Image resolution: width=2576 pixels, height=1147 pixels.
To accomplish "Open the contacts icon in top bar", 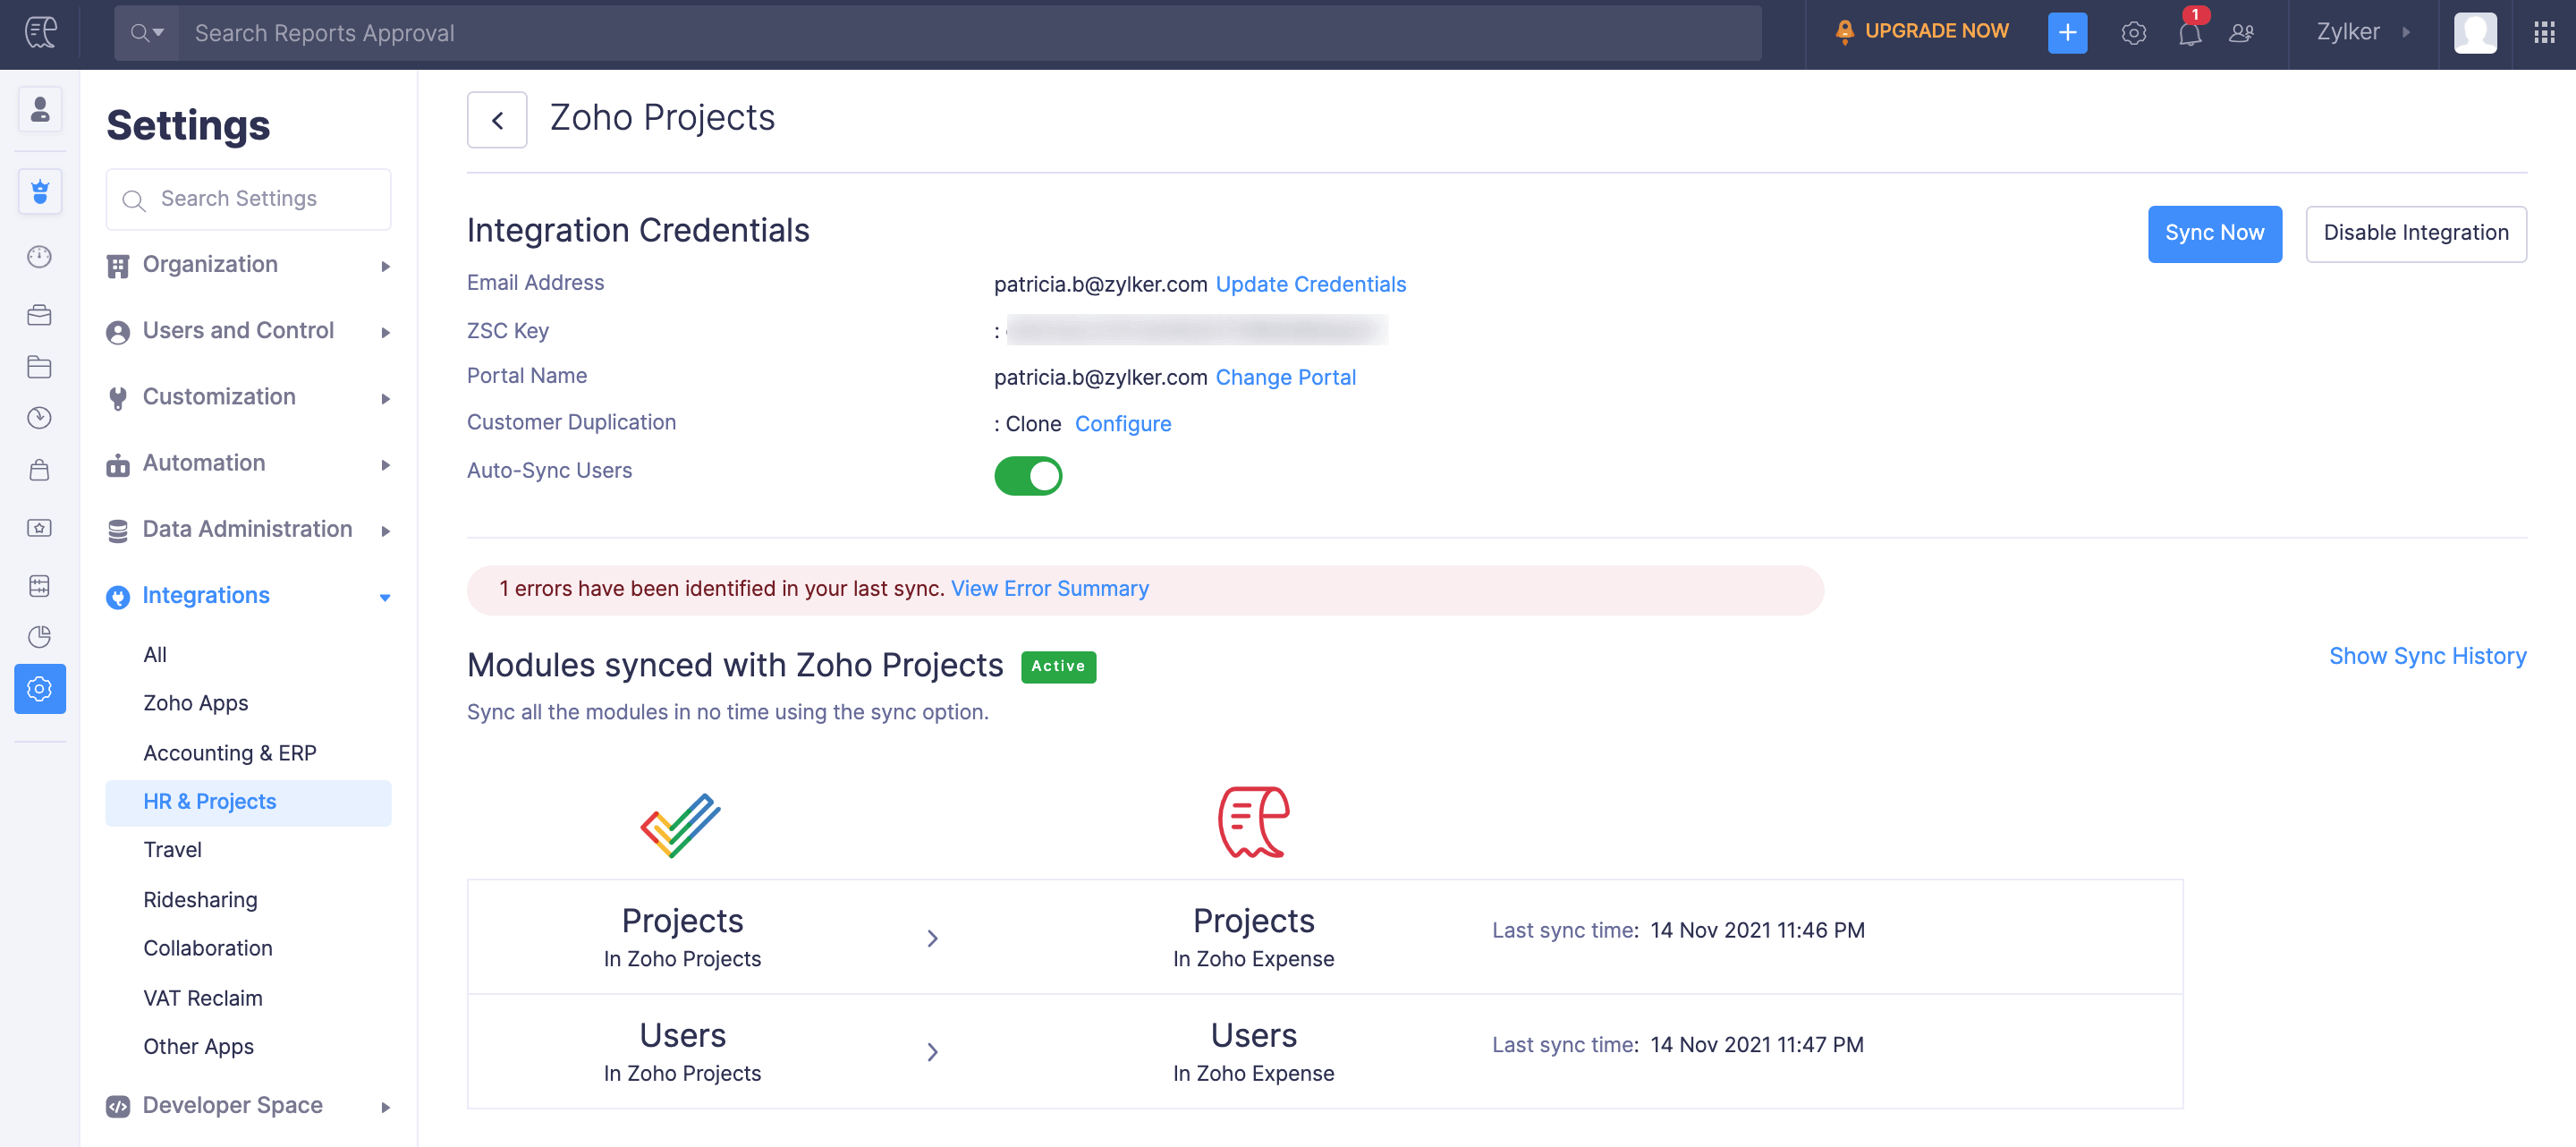I will 2241,33.
